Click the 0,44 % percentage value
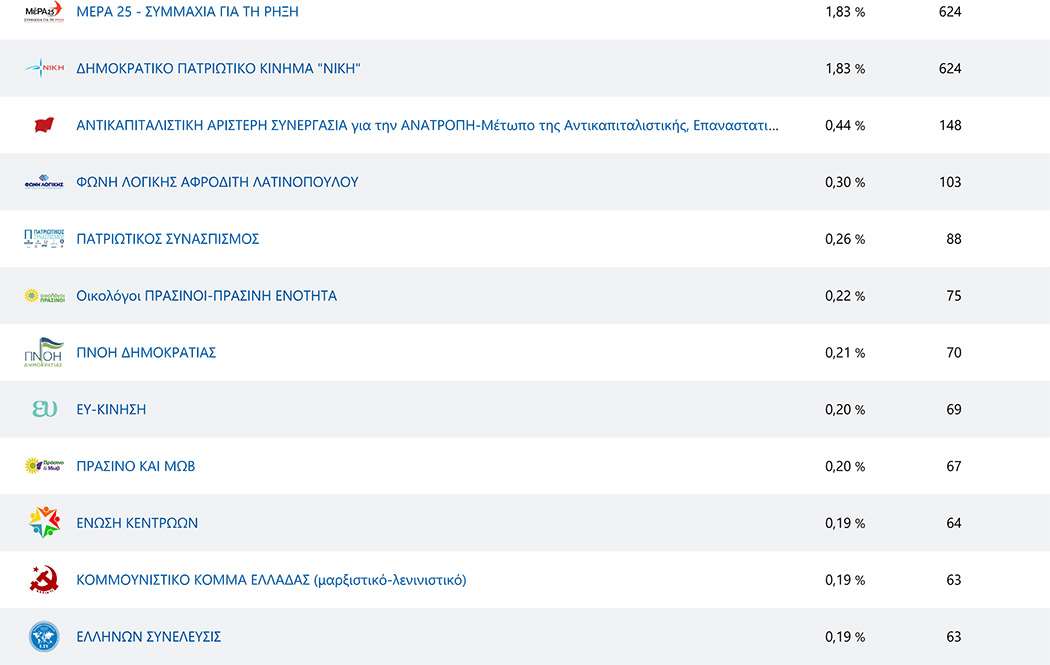Viewport: 1050px width, 665px height. pyautogui.click(x=845, y=125)
